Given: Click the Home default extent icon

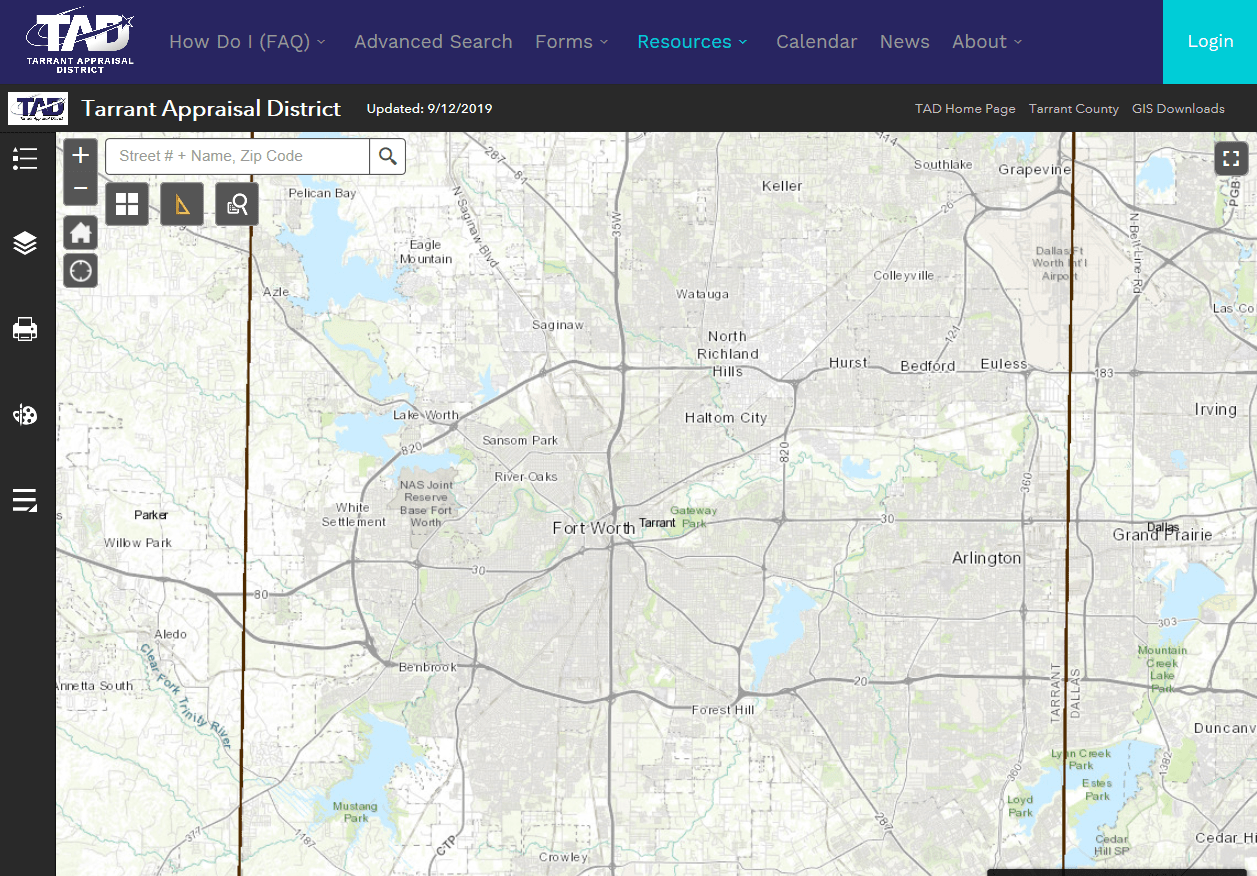Looking at the screenshot, I should point(80,232).
